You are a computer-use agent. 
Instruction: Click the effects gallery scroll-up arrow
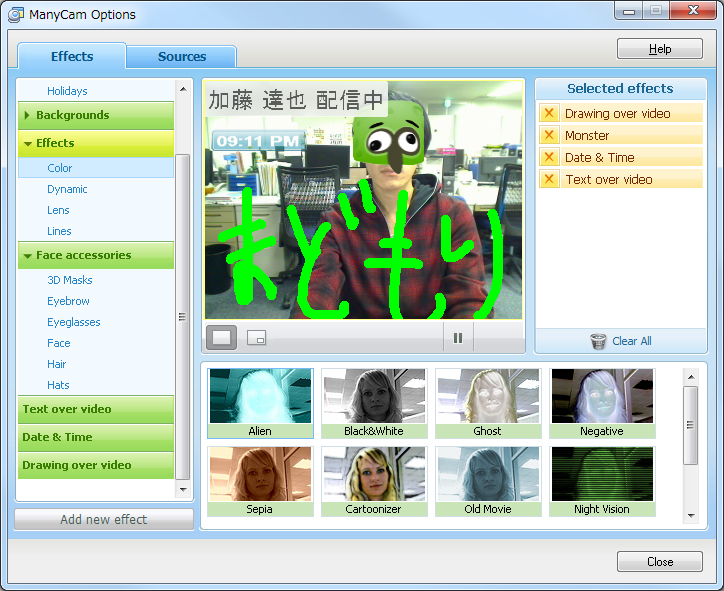click(x=691, y=377)
